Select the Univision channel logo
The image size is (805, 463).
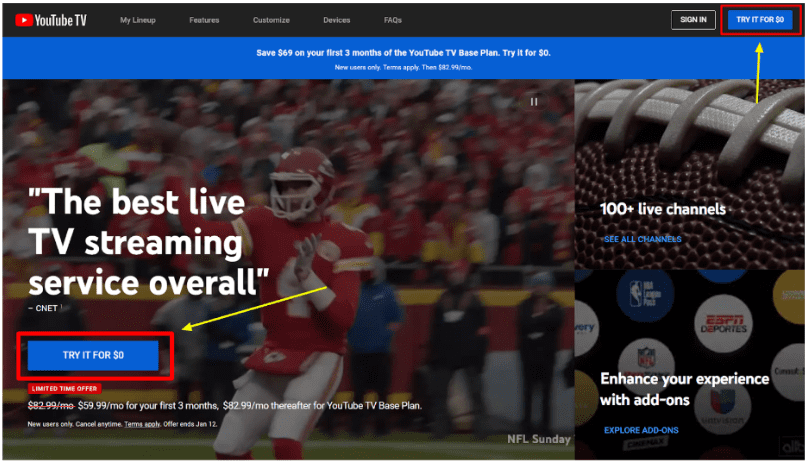(723, 406)
